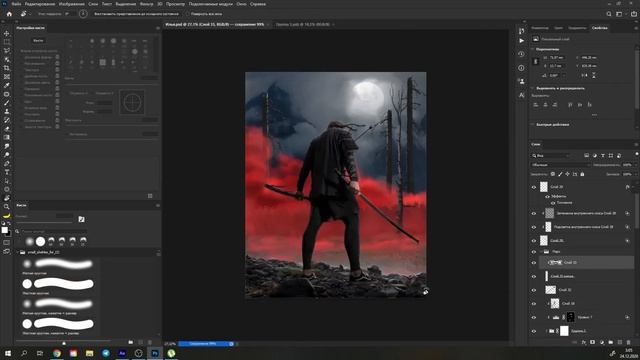Select the Frame tool
640x360 pixels.
7,76
